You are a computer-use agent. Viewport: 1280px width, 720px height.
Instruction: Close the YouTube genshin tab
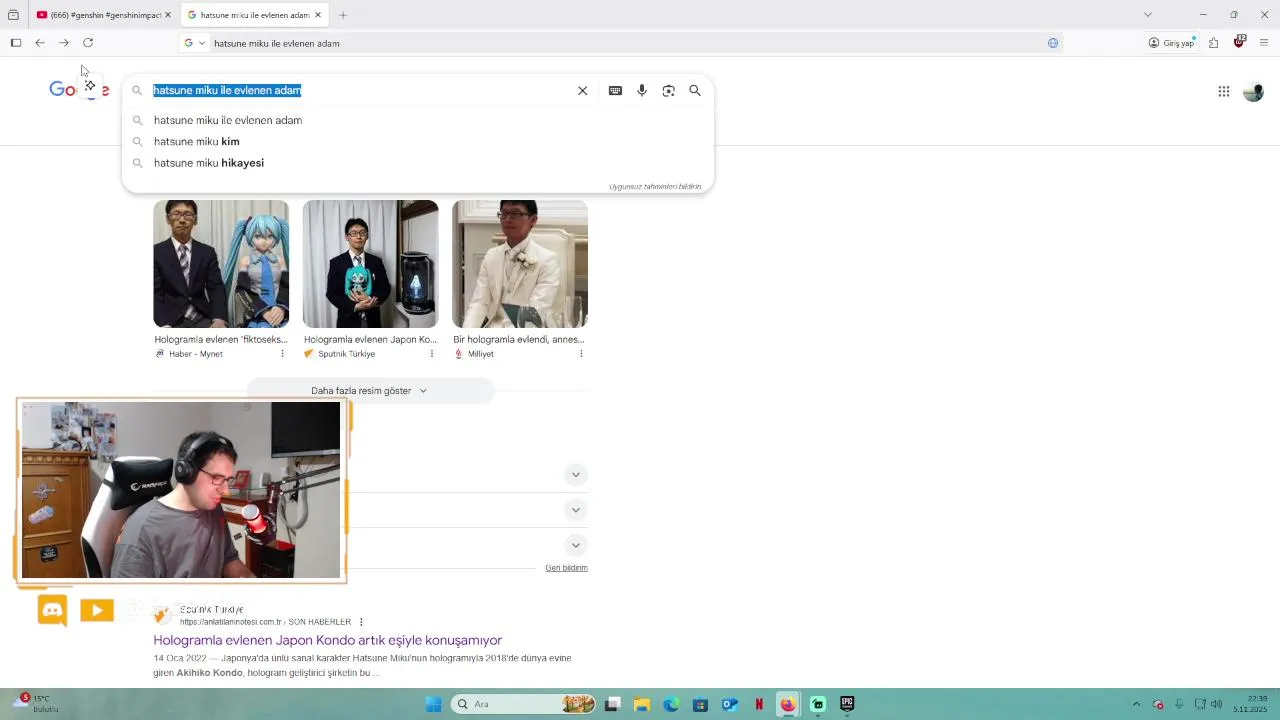click(x=168, y=15)
